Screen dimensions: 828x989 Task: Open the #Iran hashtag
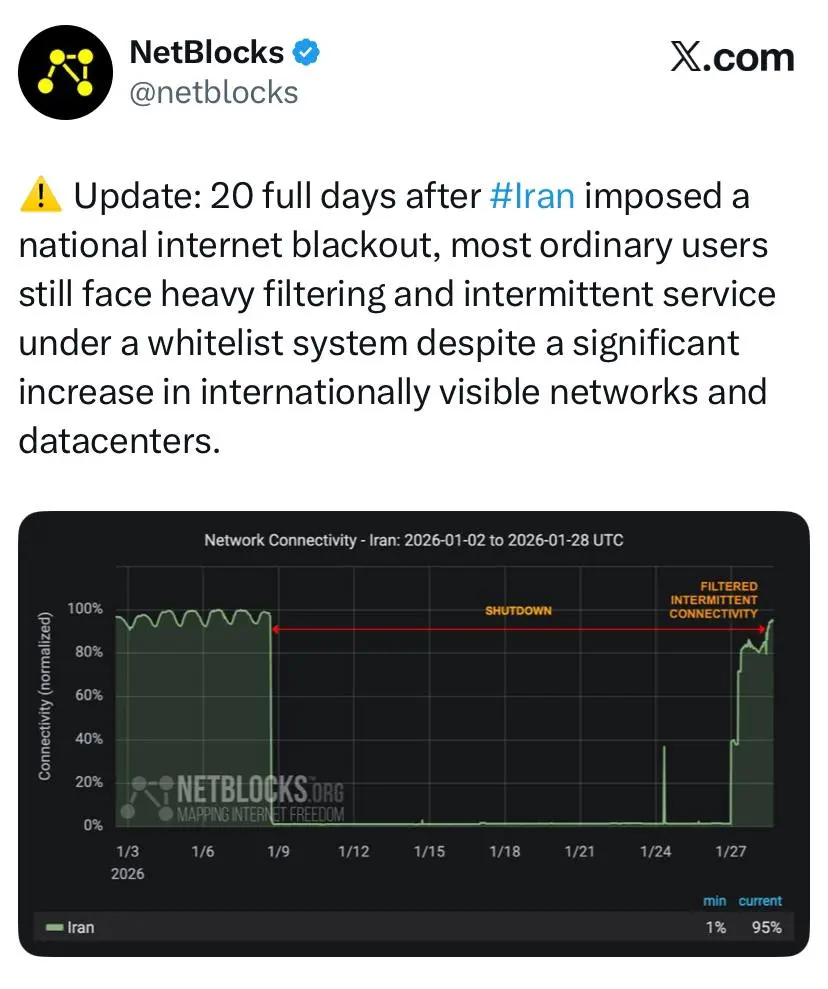coord(532,195)
